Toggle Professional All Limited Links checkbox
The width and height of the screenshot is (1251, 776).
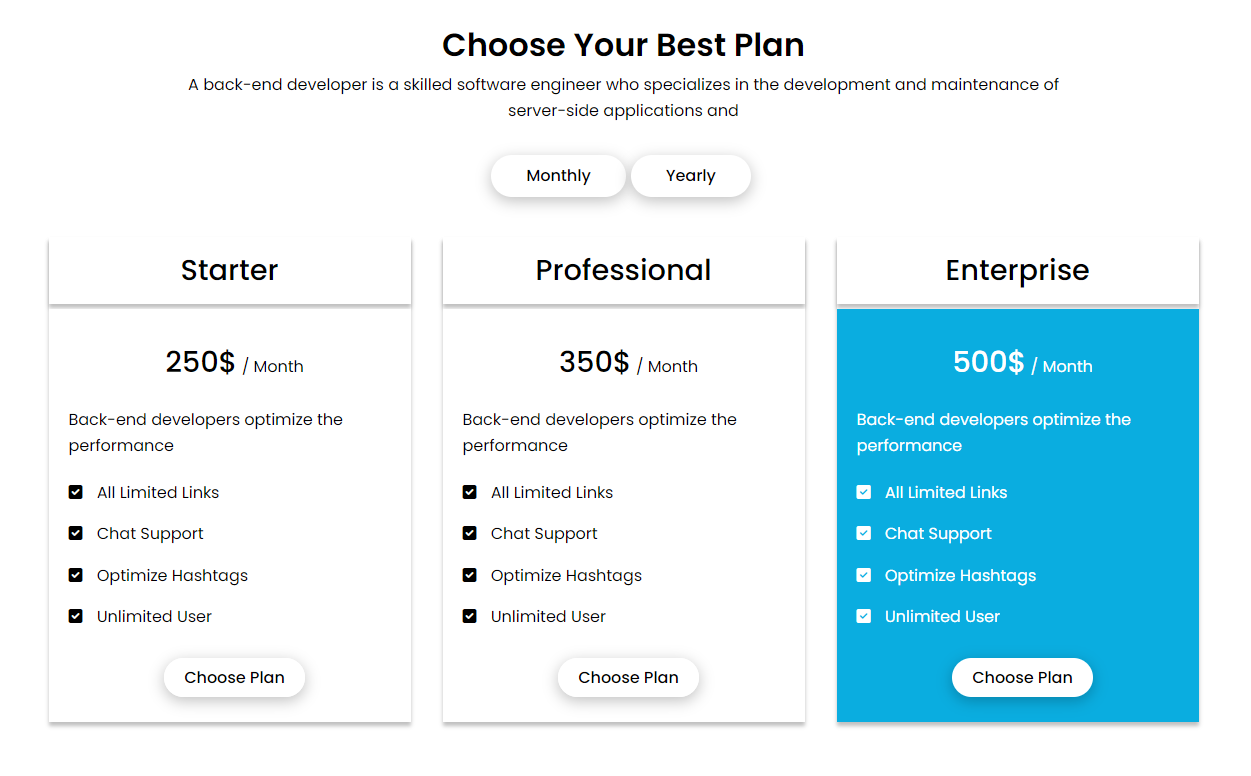(470, 492)
